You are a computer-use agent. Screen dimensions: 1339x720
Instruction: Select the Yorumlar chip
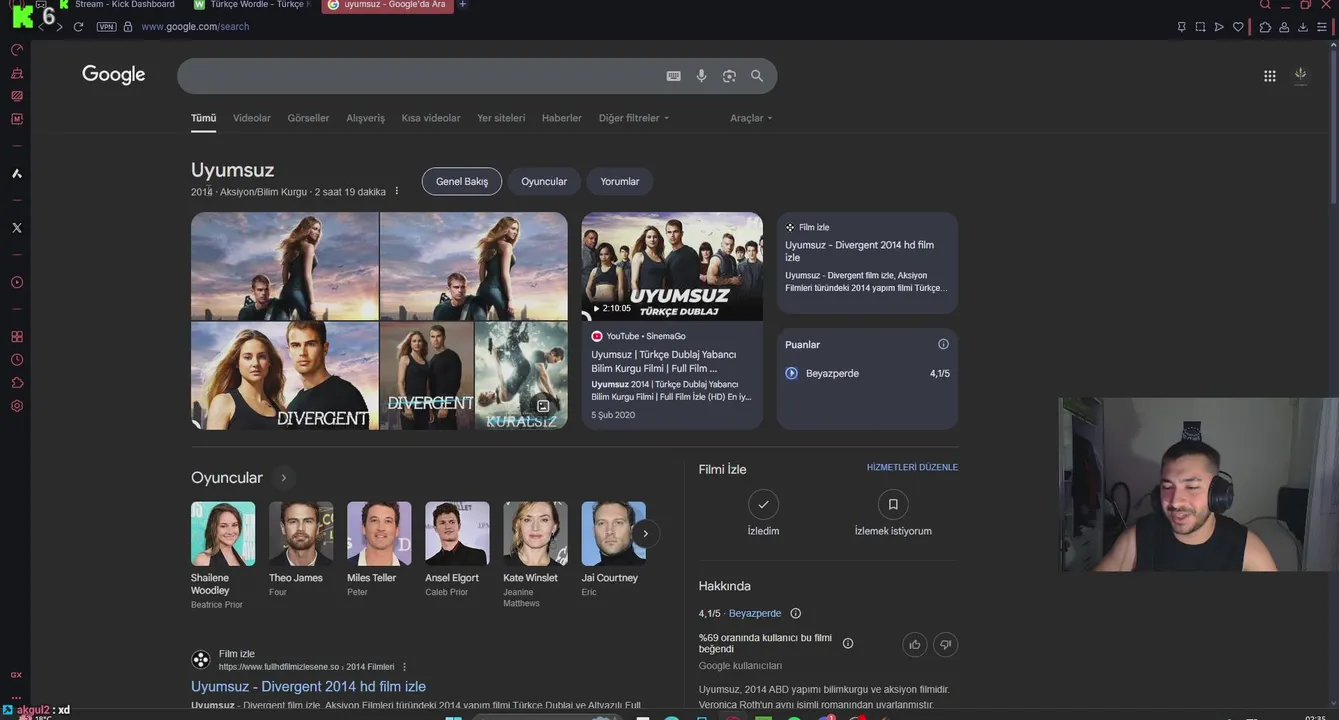click(620, 181)
